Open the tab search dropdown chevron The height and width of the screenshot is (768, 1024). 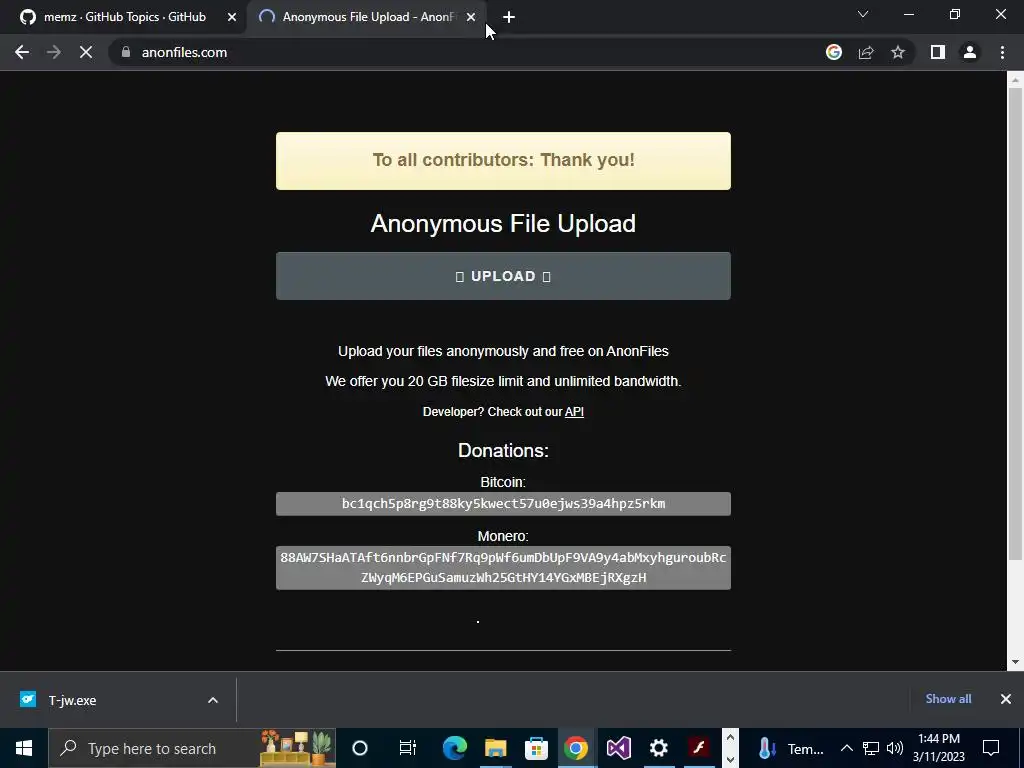[863, 14]
